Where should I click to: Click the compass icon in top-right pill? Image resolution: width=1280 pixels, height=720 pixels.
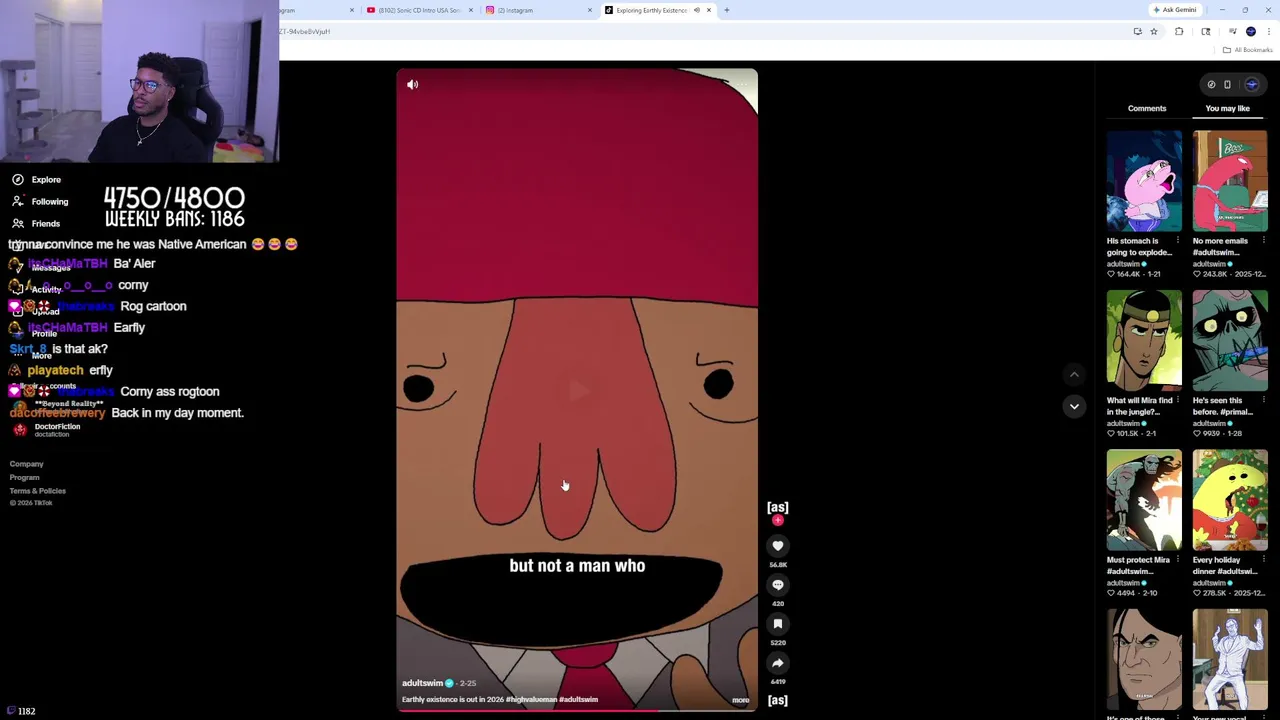pyautogui.click(x=1211, y=85)
